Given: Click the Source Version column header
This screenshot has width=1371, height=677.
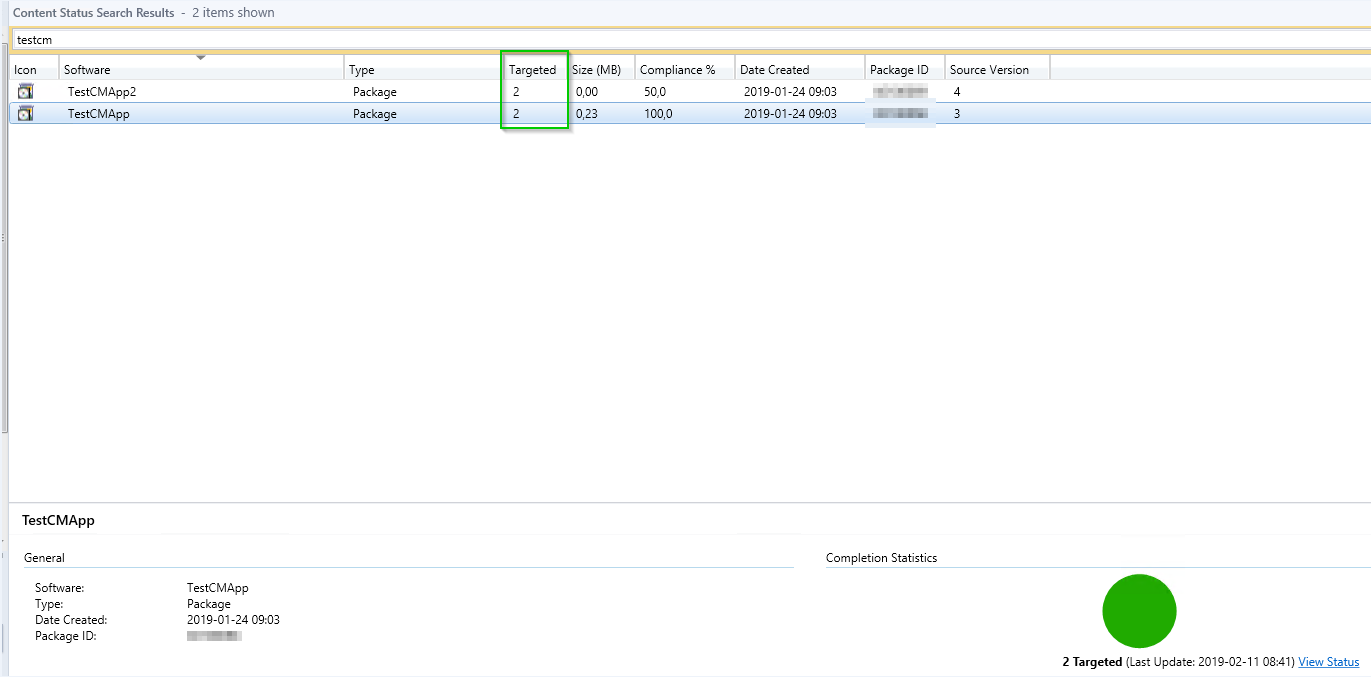Looking at the screenshot, I should pos(989,70).
